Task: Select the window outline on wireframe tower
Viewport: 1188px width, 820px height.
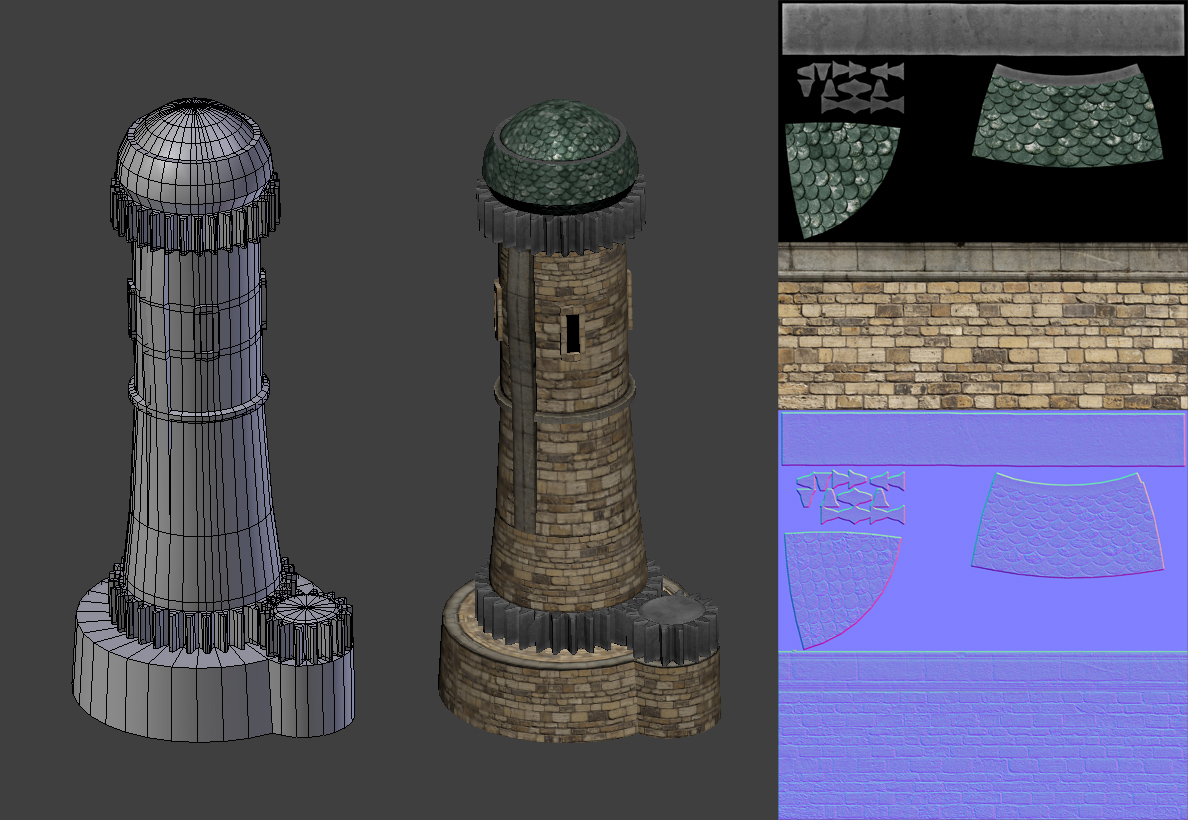Action: point(206,332)
